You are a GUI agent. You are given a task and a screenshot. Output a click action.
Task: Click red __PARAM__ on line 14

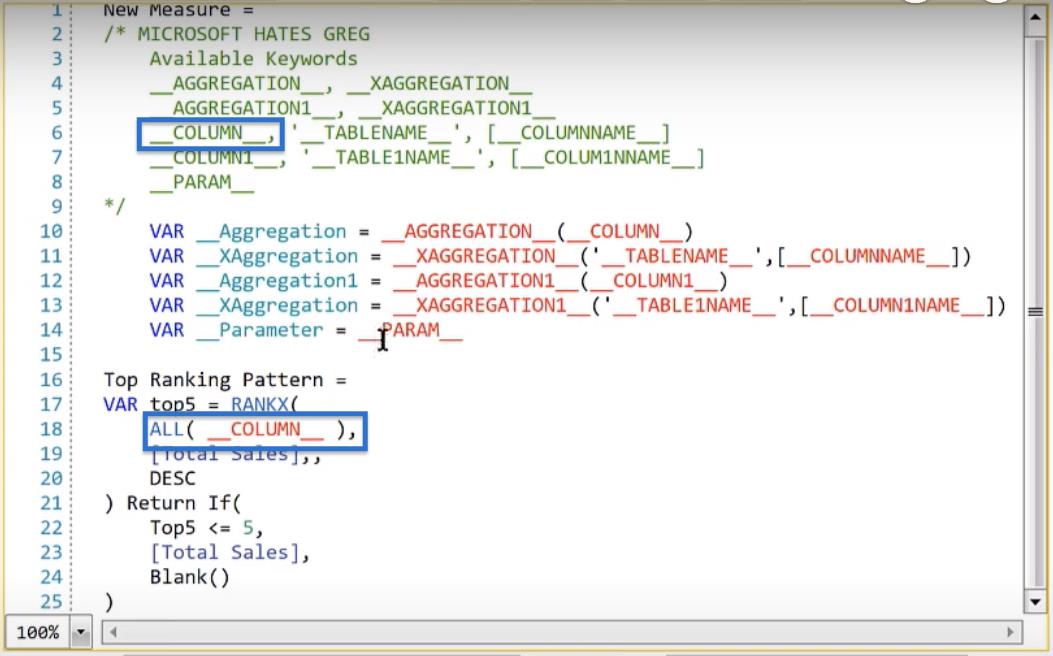410,330
